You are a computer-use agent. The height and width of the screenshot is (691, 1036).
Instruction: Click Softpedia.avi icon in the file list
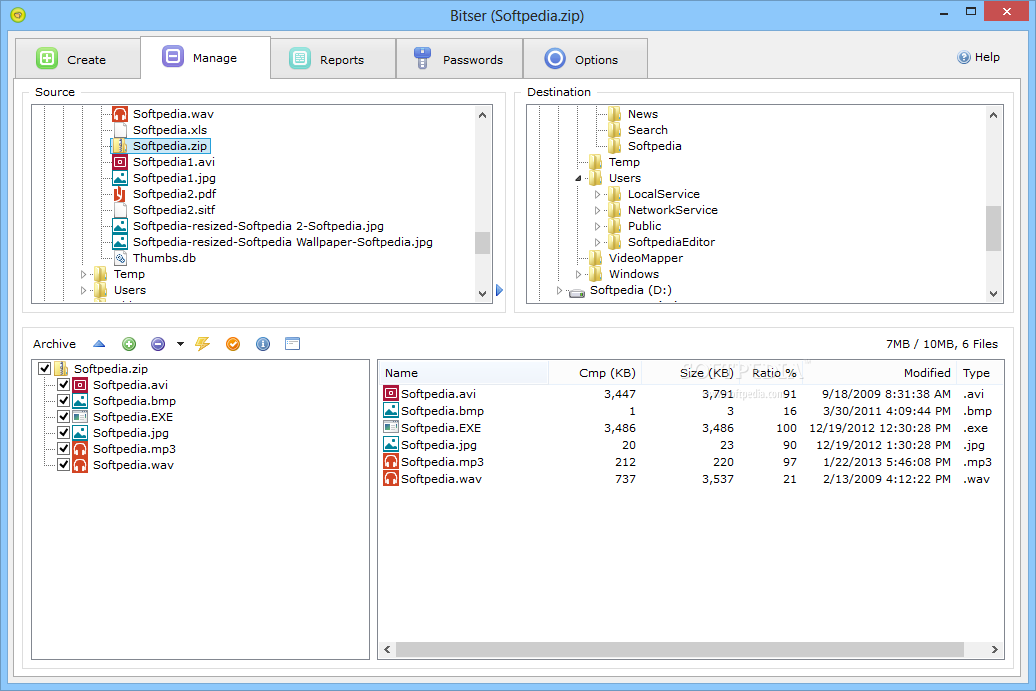391,394
